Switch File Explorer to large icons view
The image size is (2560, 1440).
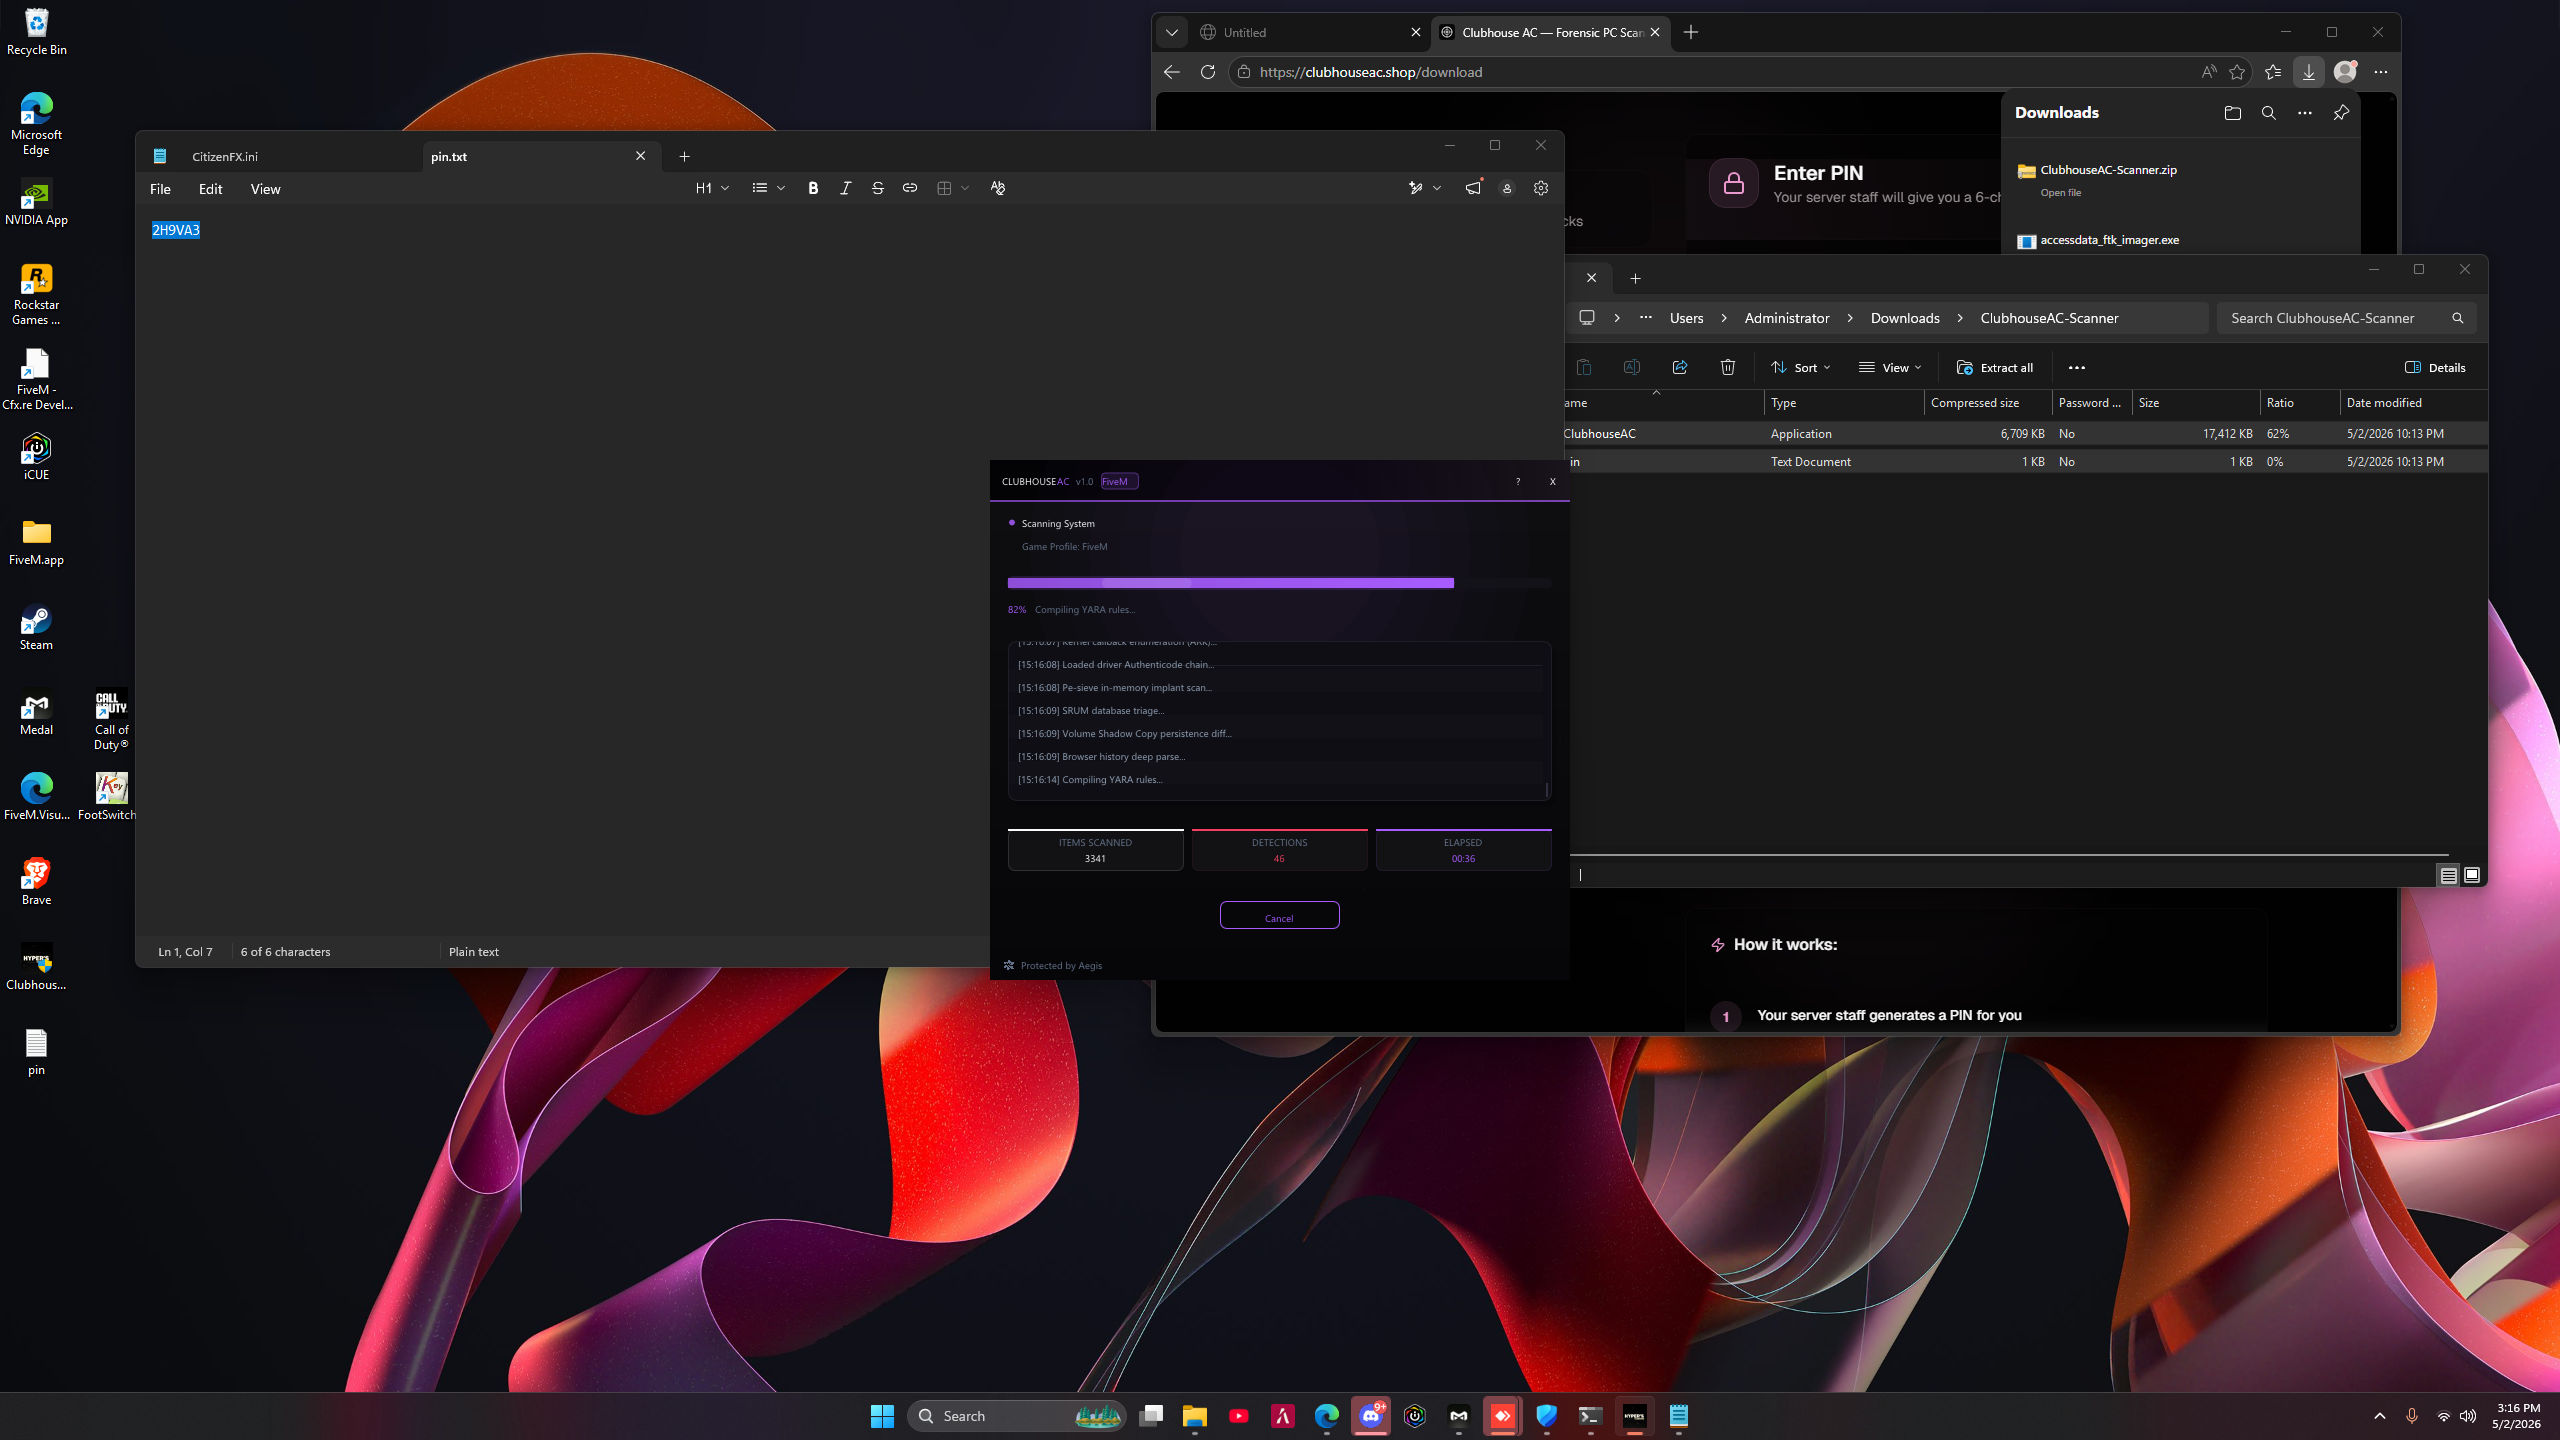point(2472,875)
